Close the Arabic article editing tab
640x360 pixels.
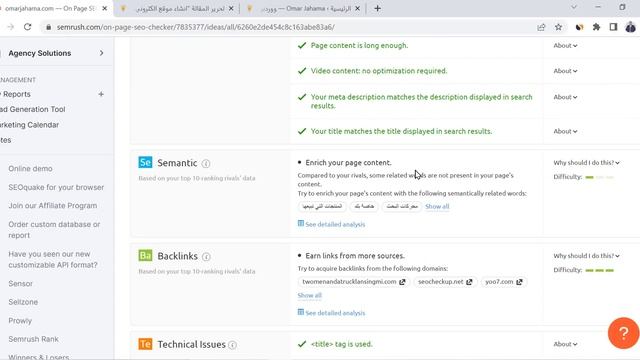pyautogui.click(x=231, y=8)
